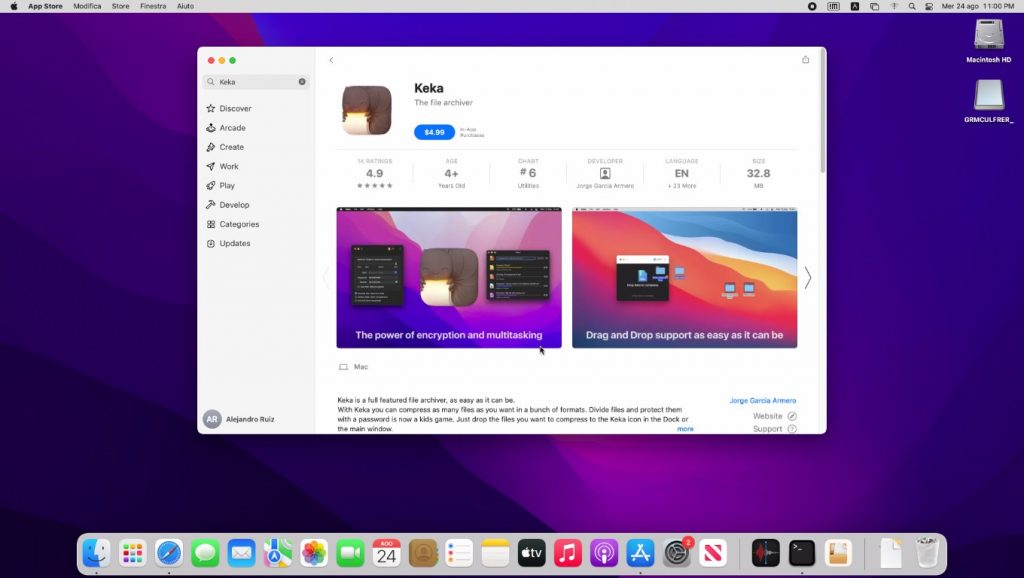
Task: Select Create in the sidebar
Action: (x=231, y=147)
